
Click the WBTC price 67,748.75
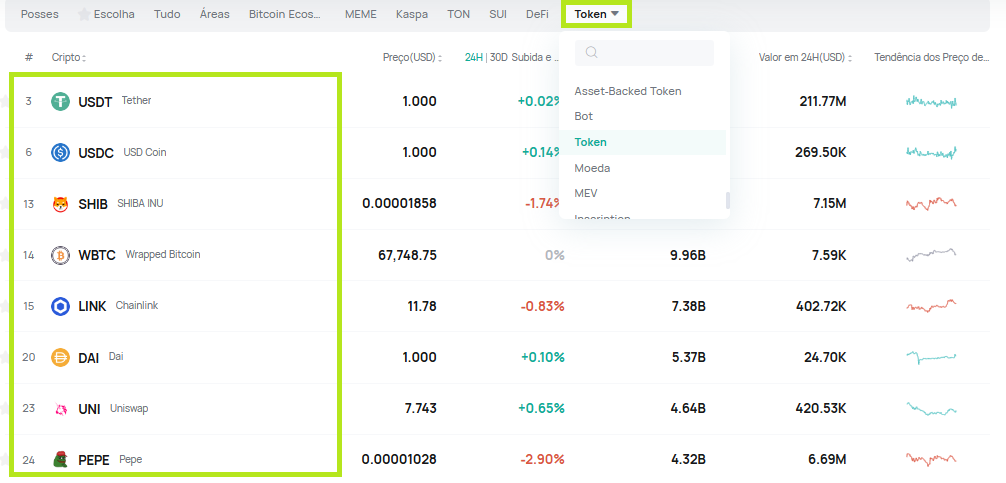pos(407,255)
